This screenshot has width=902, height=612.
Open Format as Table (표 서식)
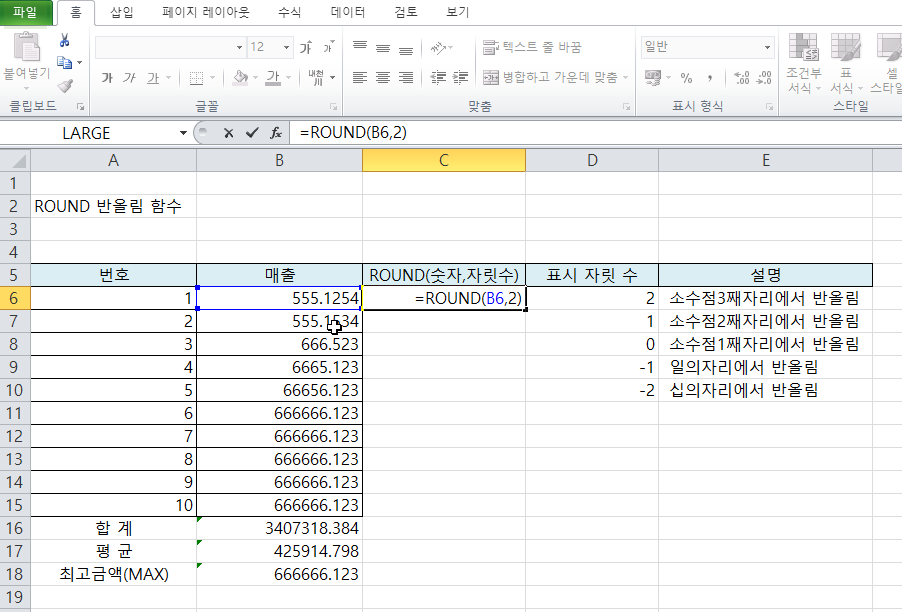(x=846, y=63)
